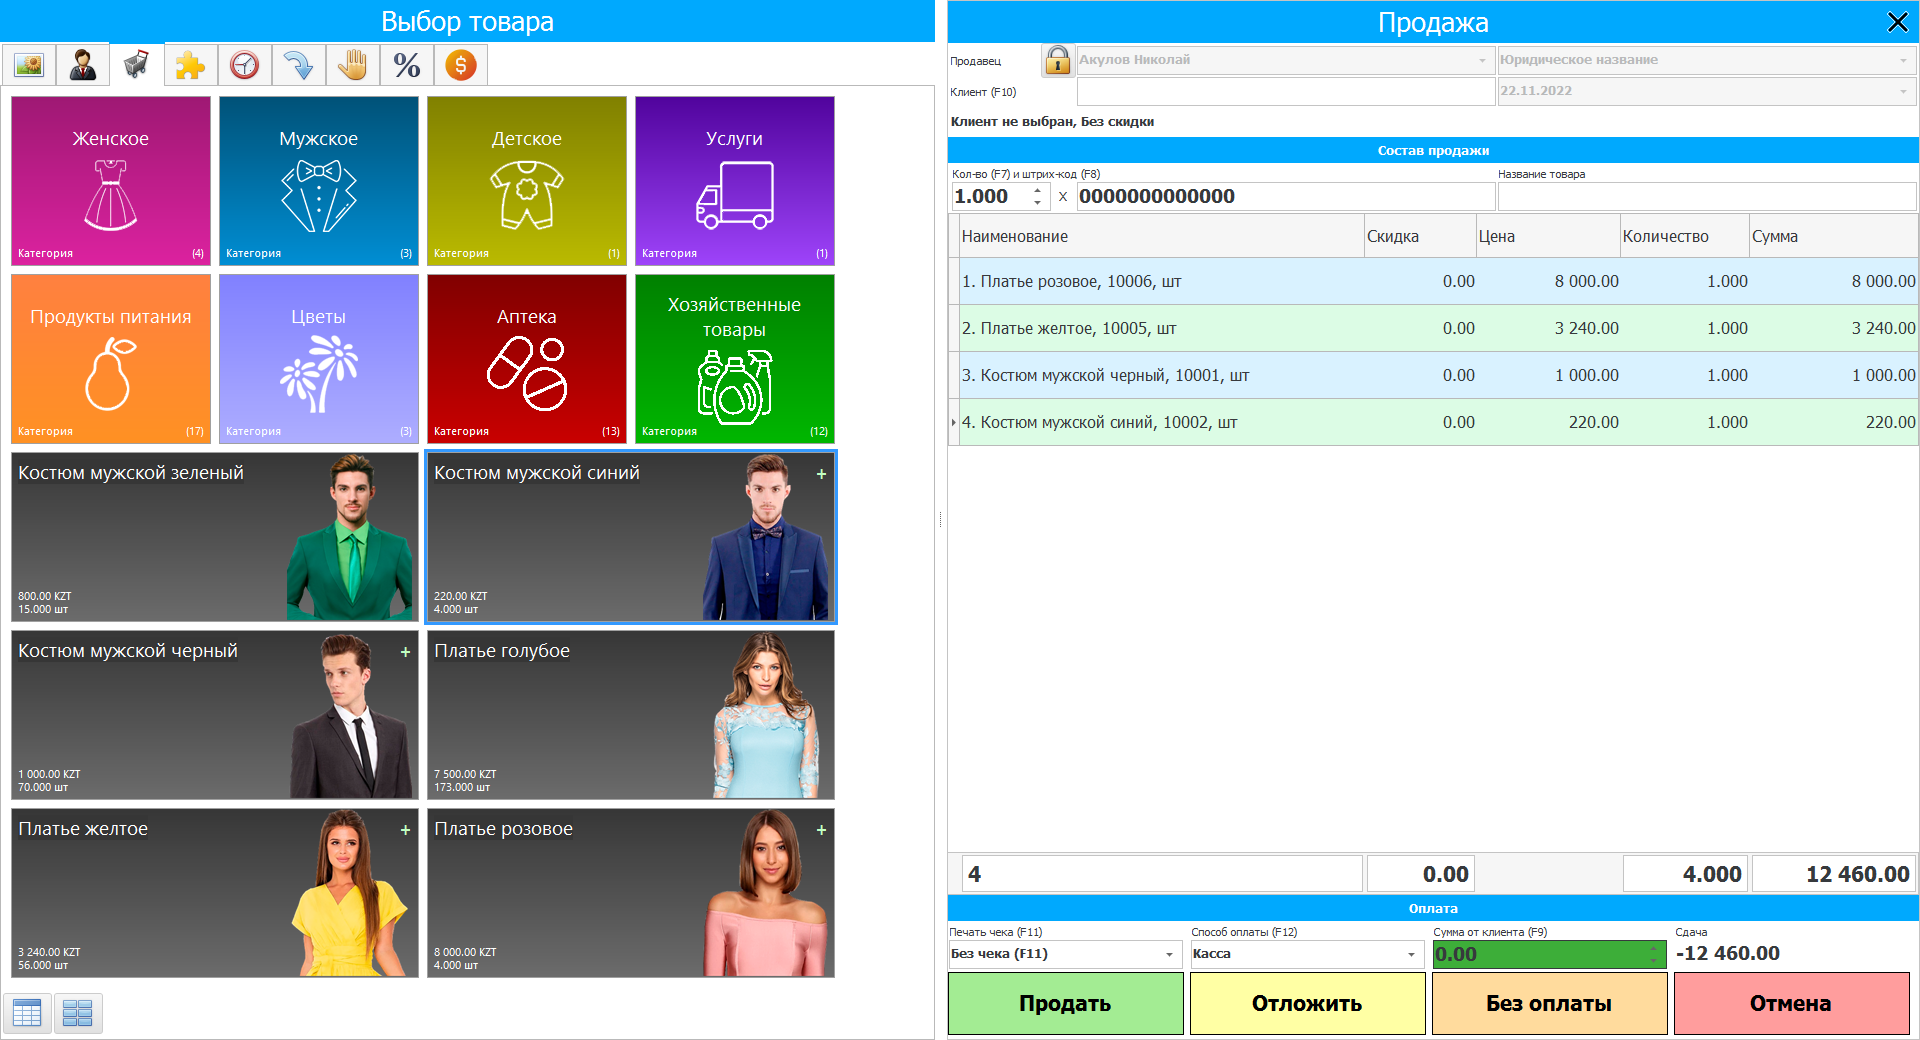1920x1040 pixels.
Task: Click the raised hand icon
Action: click(352, 66)
